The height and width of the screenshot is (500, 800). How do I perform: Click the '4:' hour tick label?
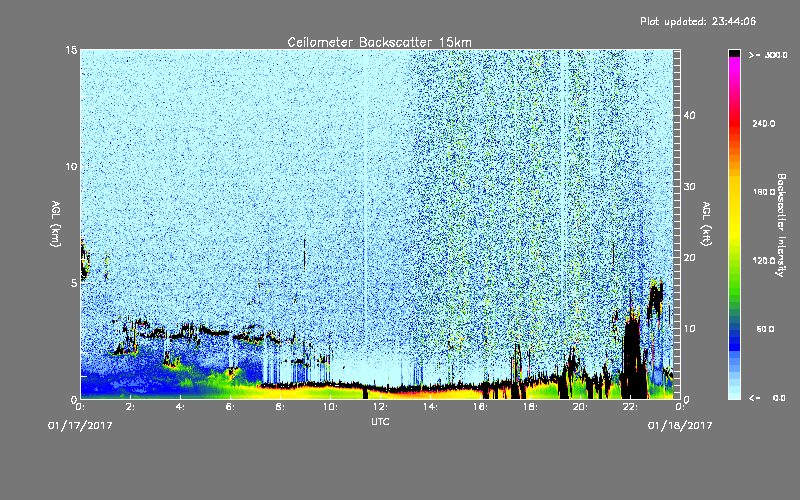pyautogui.click(x=181, y=407)
